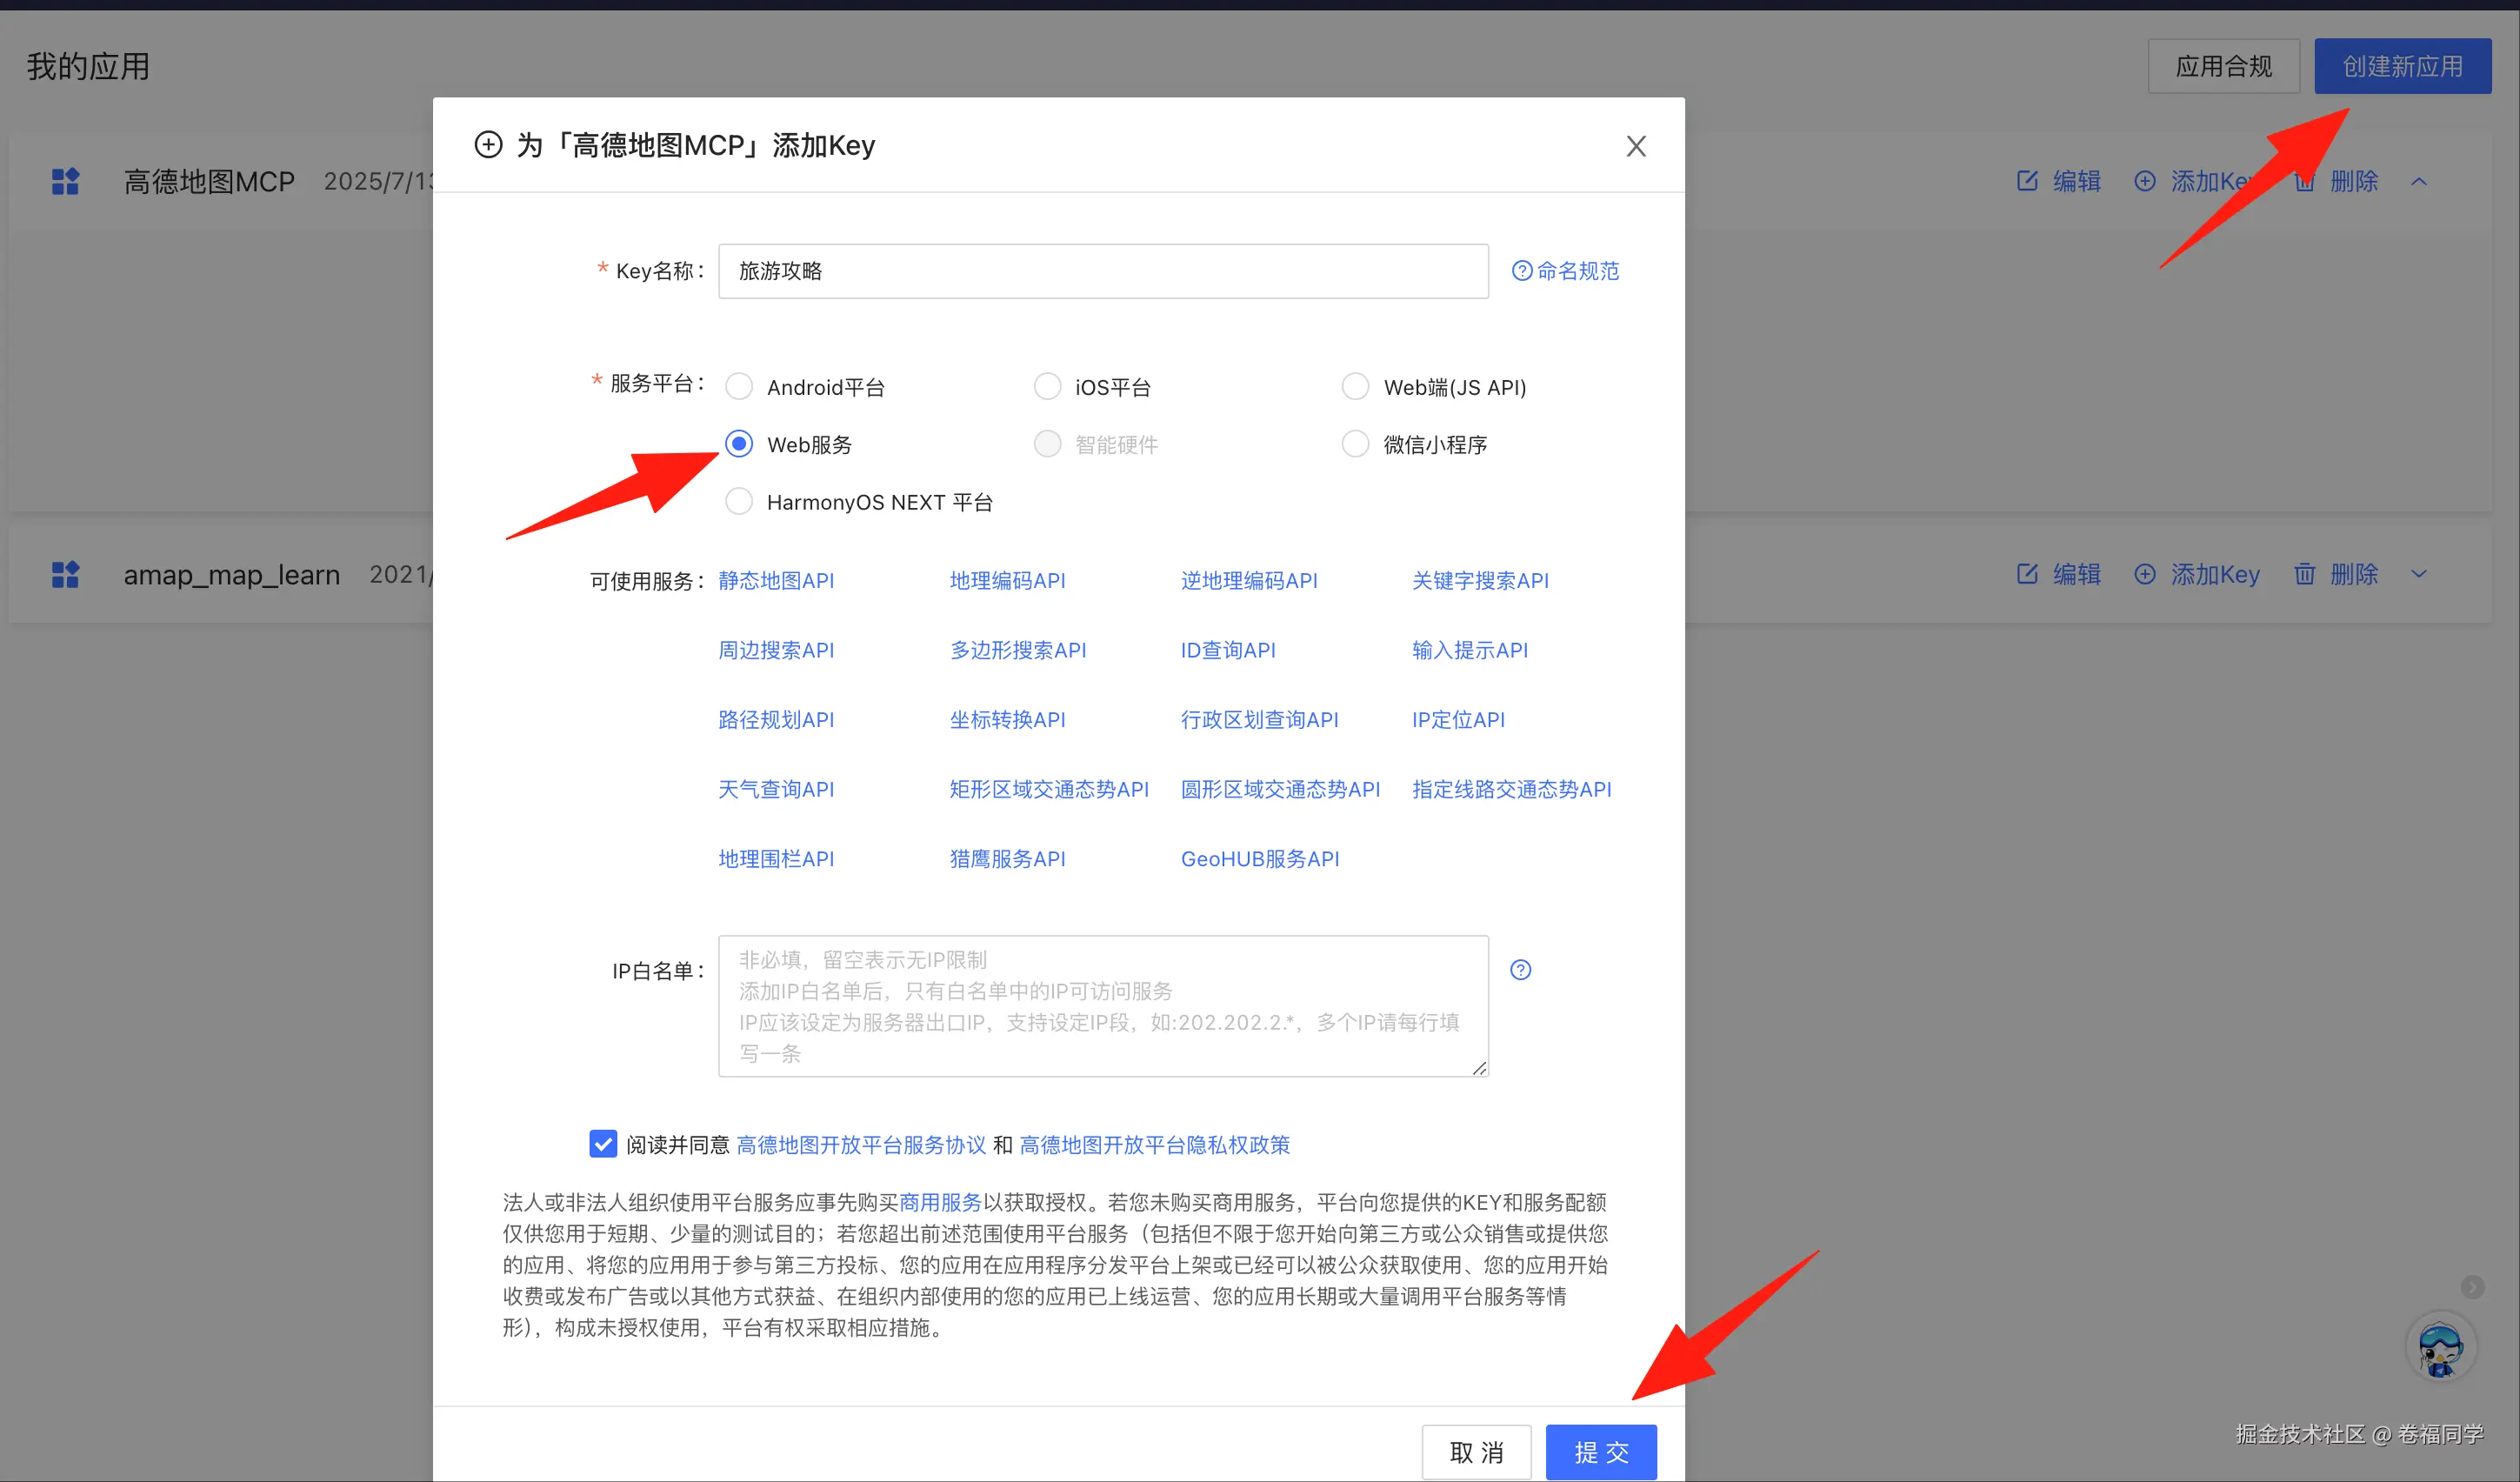This screenshot has height=1482, width=2520.
Task: Select the Android平台 radio button
Action: (739, 386)
